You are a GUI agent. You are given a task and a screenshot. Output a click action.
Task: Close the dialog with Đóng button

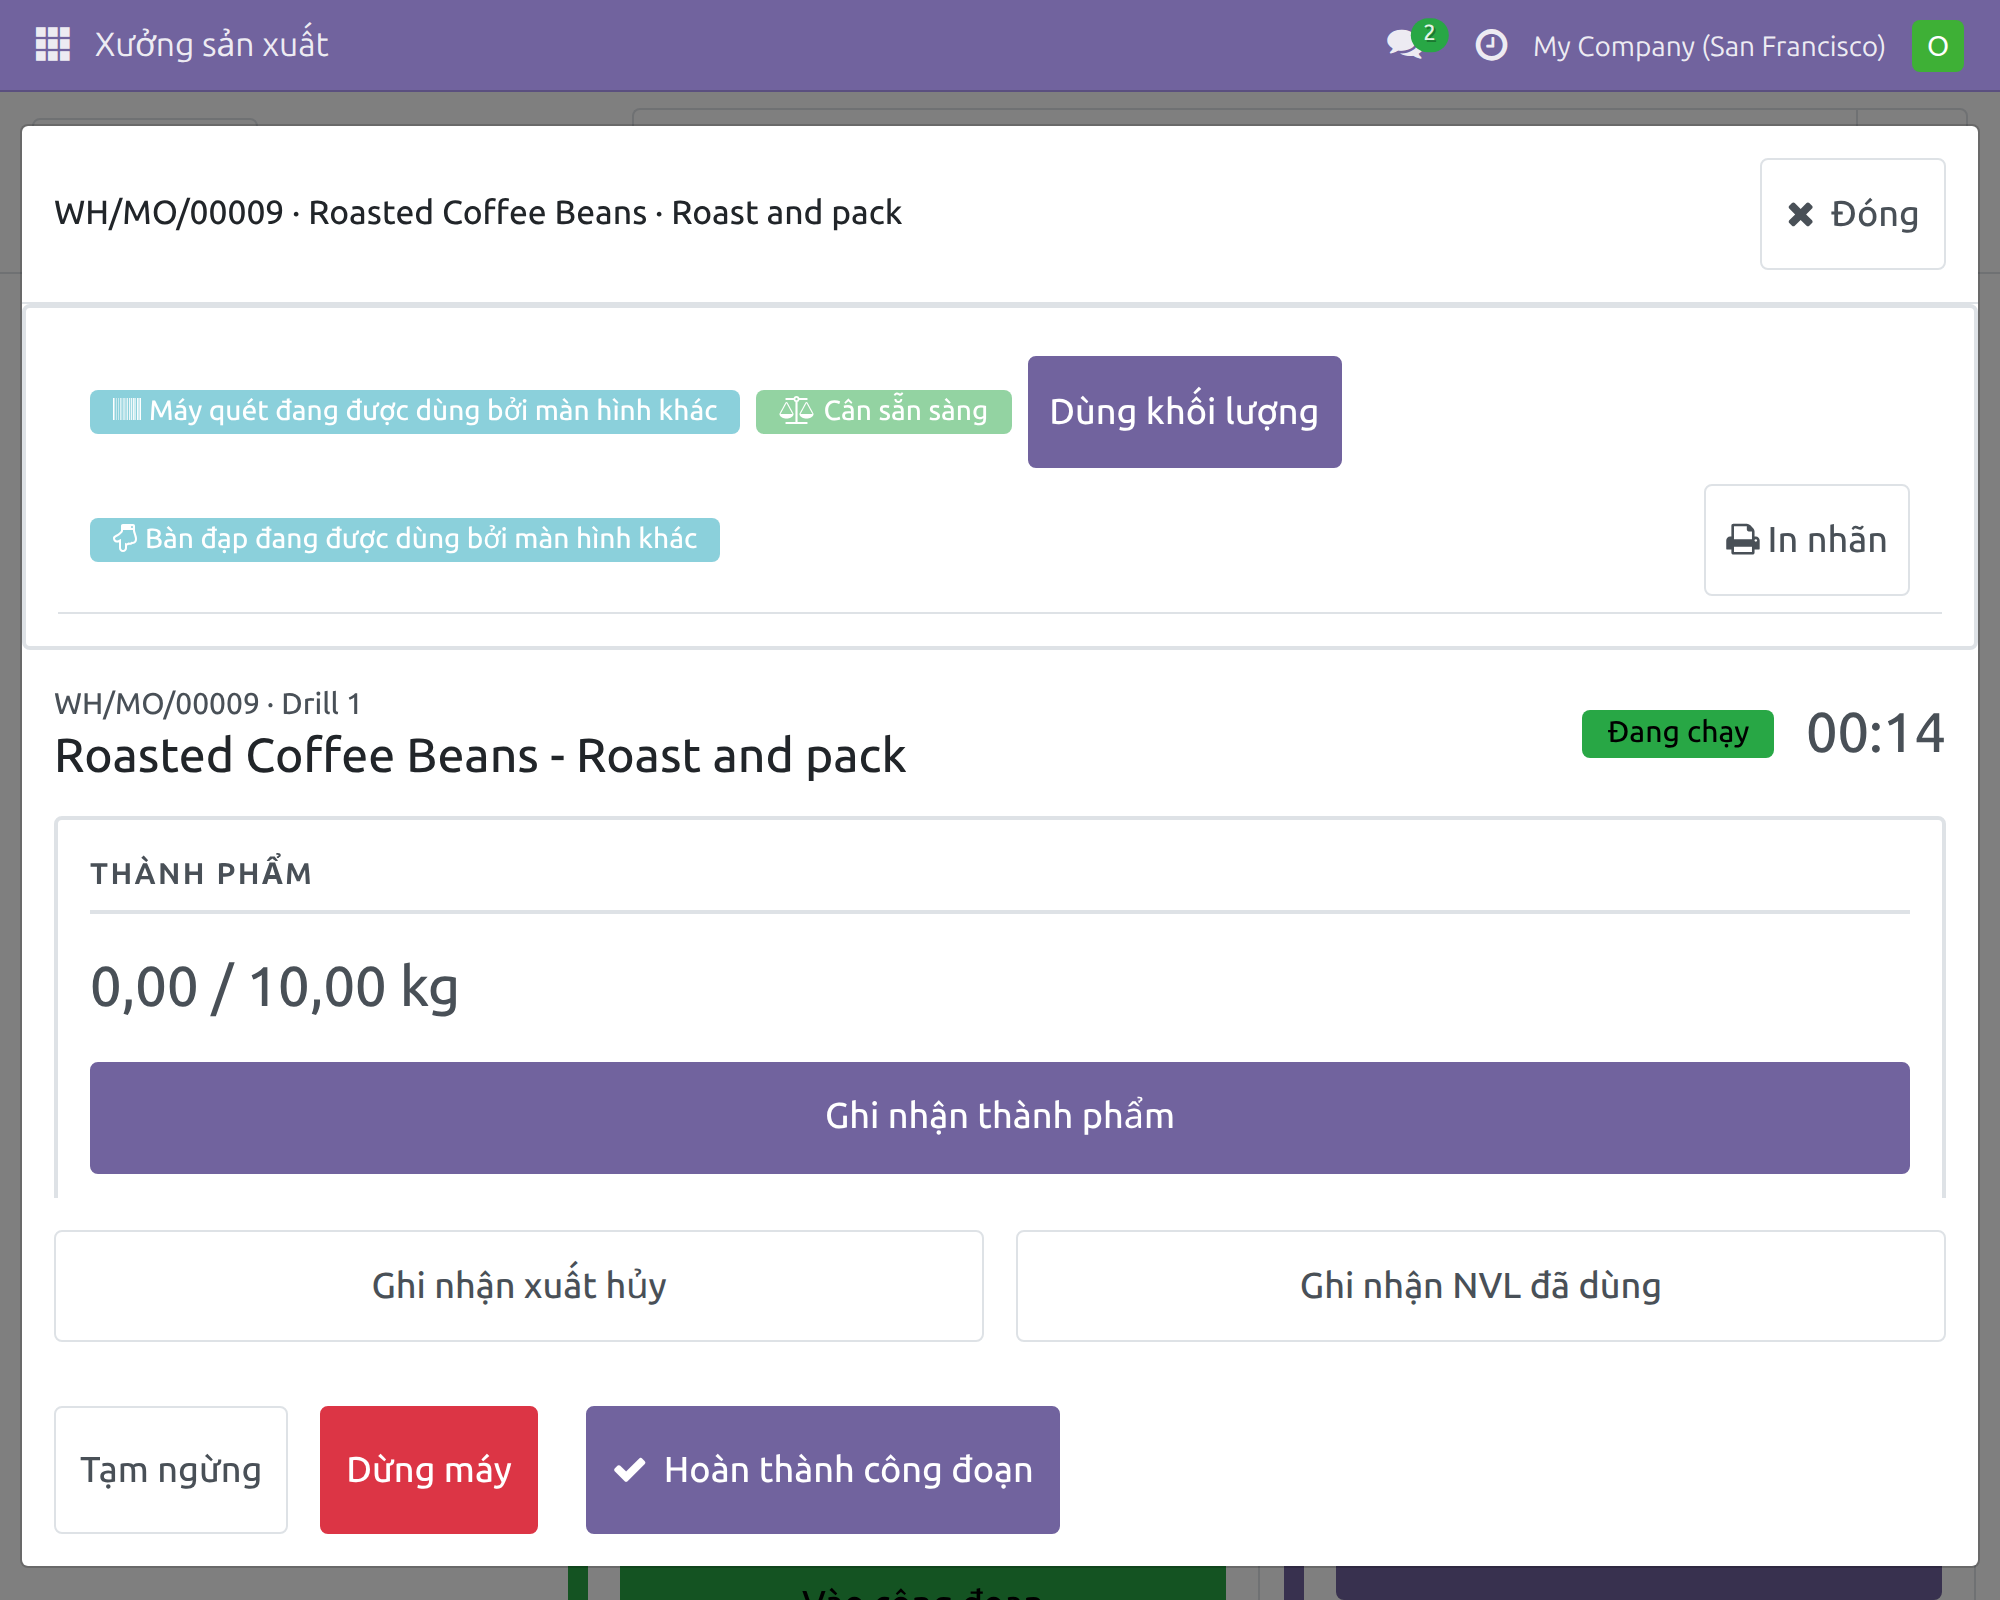[1852, 214]
